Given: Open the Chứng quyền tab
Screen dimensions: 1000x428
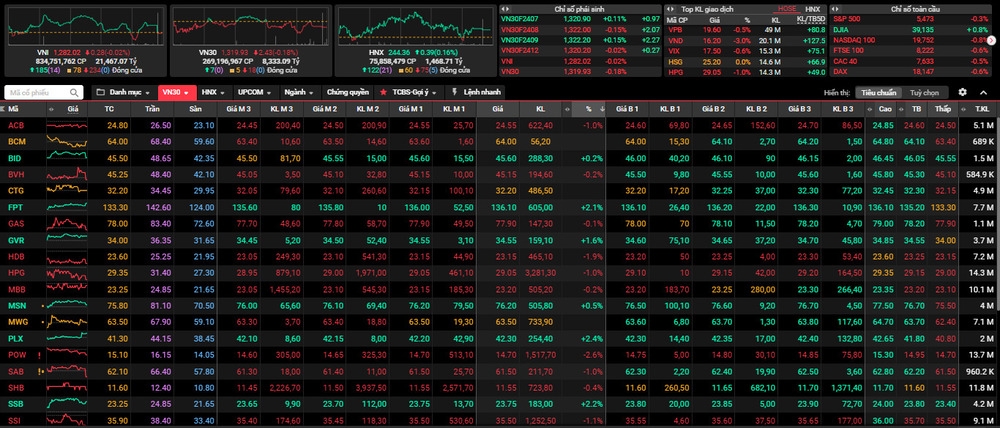Looking at the screenshot, I should [346, 92].
